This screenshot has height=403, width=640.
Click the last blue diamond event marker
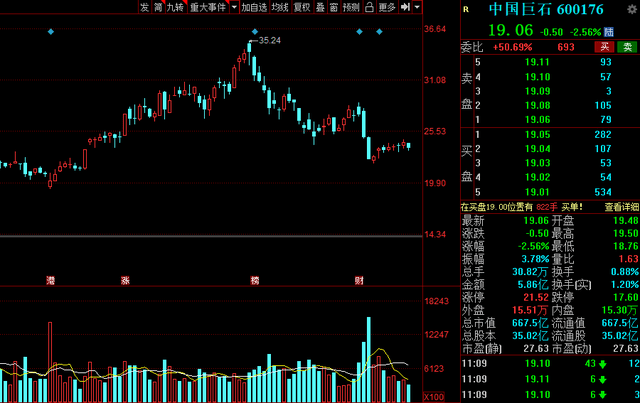379,32
